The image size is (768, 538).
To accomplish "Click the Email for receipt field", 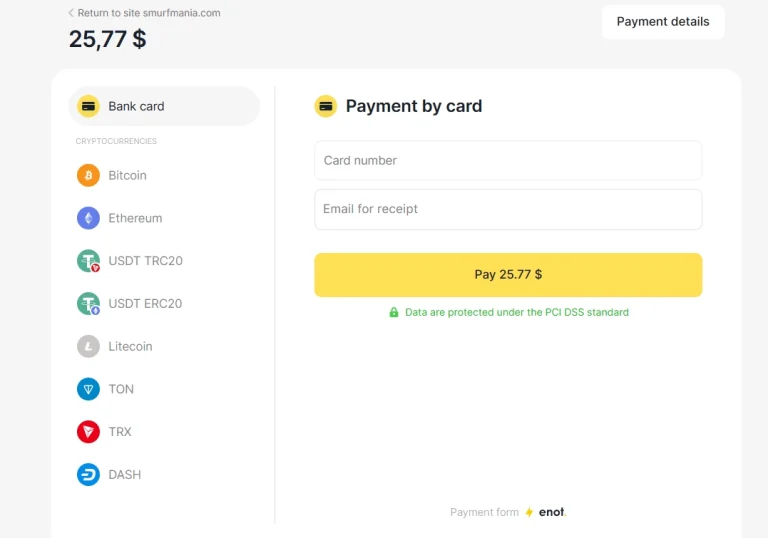I will point(508,209).
